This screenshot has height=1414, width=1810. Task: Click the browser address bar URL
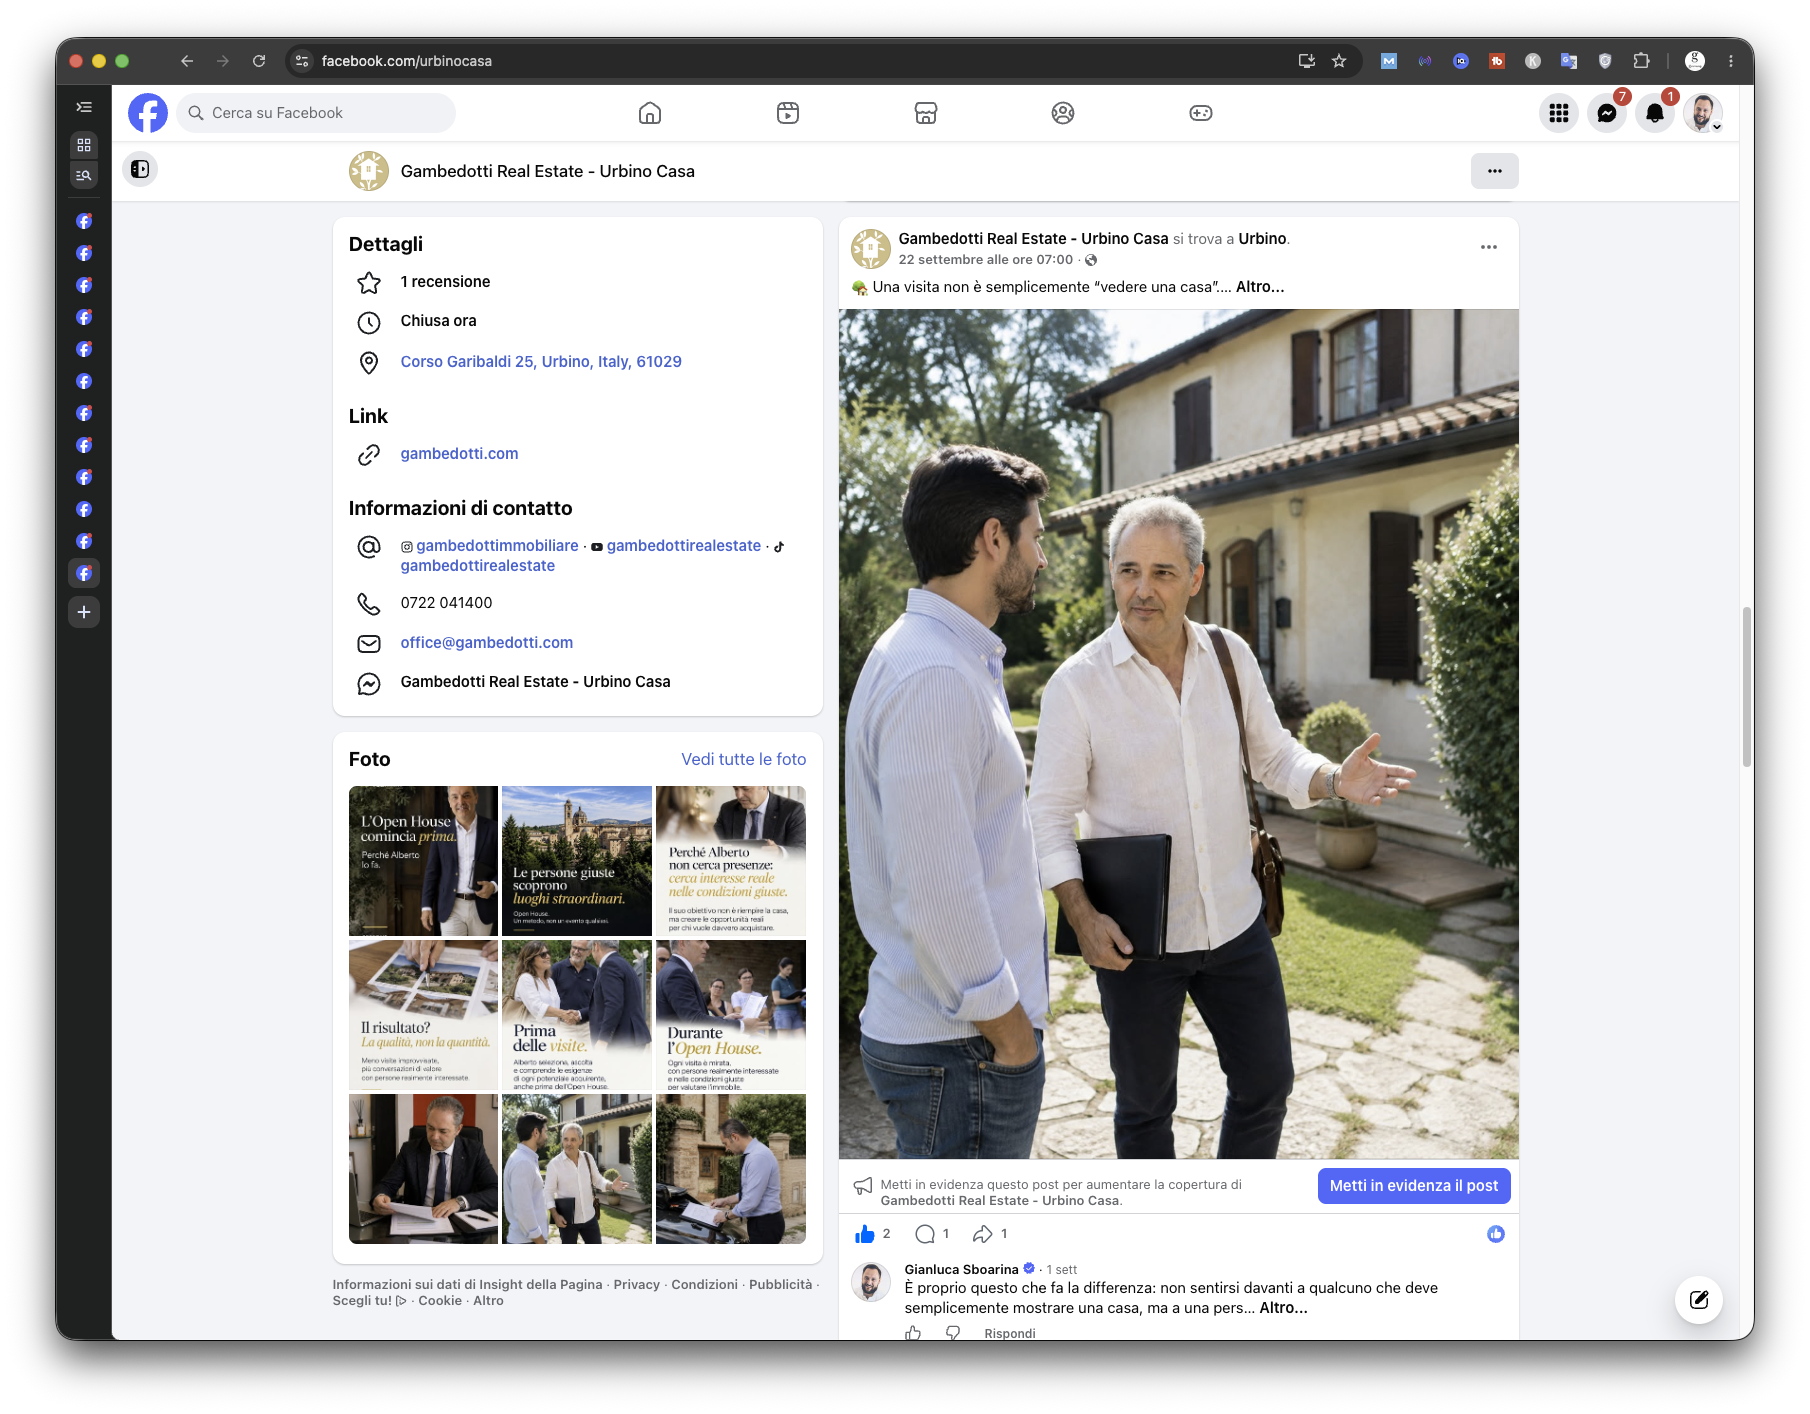coord(407,61)
